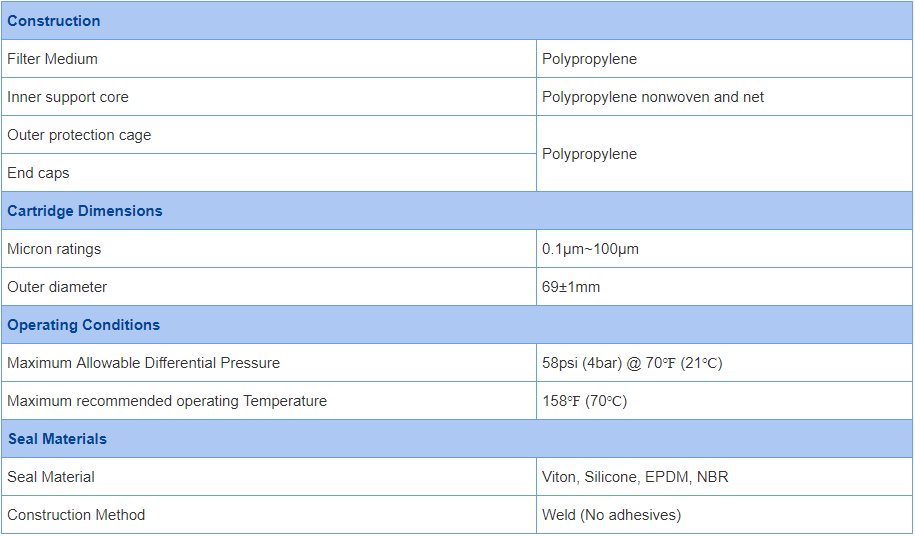
Task: Select the Outer protection cage row
Action: pyautogui.click(x=79, y=135)
